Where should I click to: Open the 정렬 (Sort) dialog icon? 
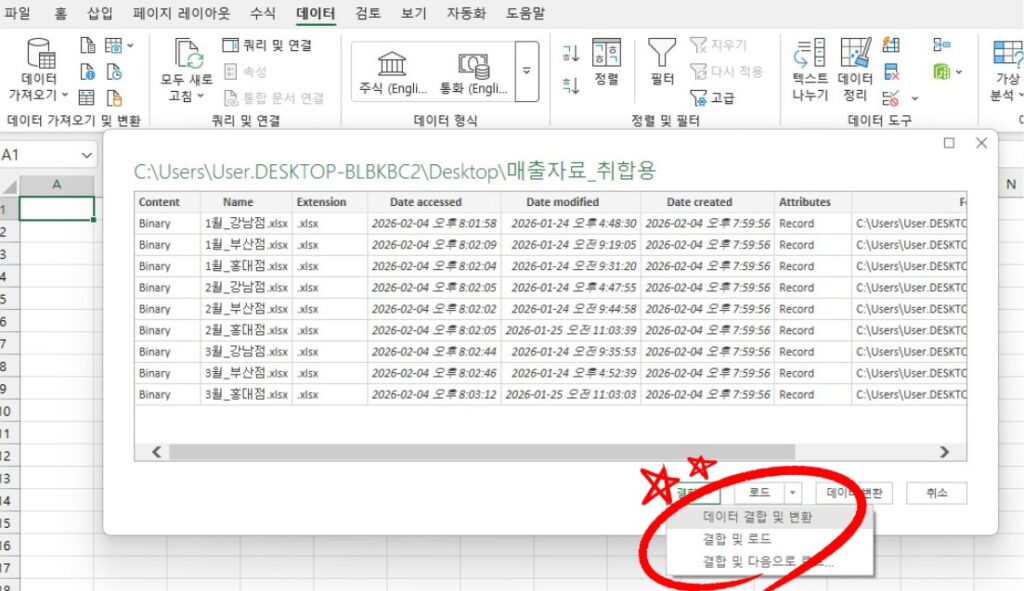606,54
